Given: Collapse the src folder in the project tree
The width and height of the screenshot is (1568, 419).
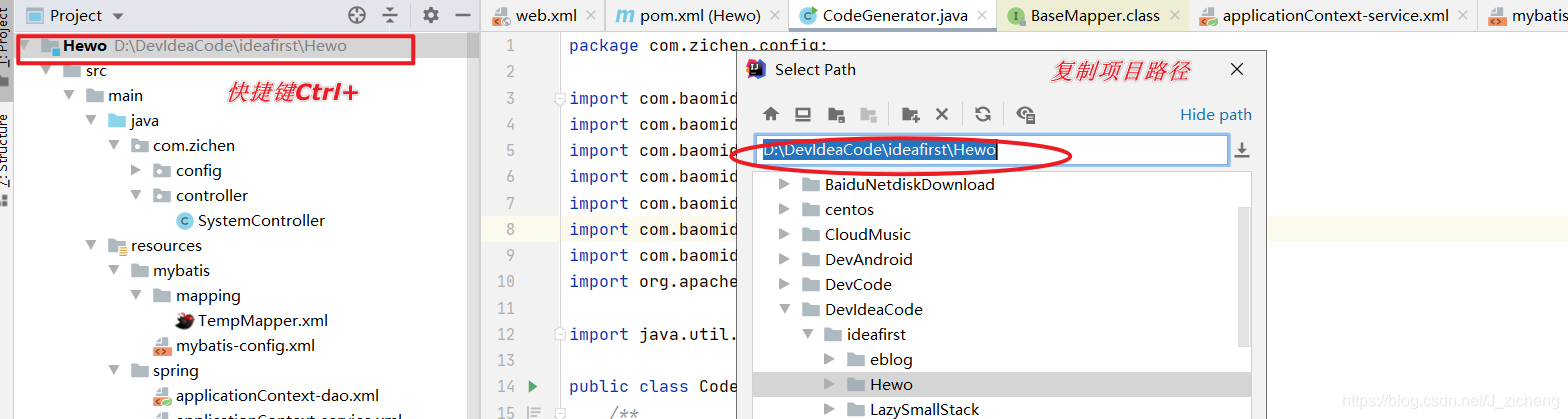Looking at the screenshot, I should [x=46, y=71].
